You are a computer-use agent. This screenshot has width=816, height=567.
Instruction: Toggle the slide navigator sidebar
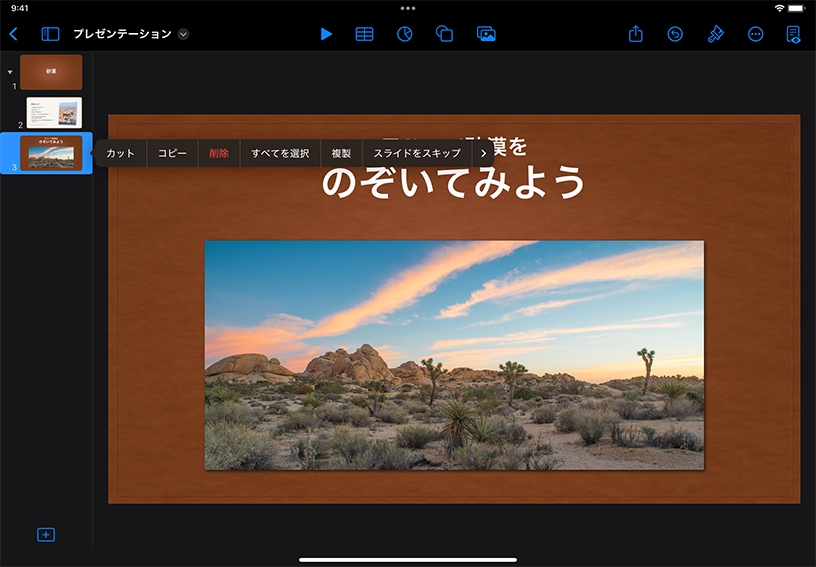[x=50, y=34]
